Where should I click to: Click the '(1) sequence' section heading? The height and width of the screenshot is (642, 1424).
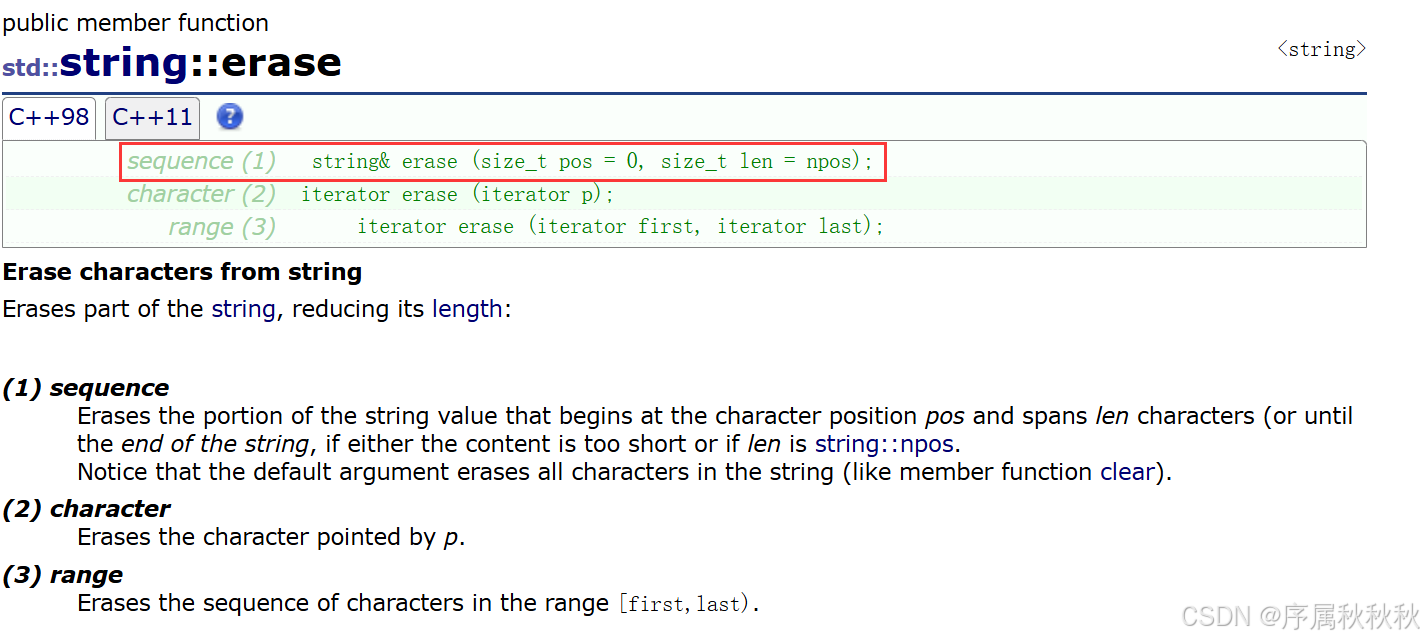[86, 388]
